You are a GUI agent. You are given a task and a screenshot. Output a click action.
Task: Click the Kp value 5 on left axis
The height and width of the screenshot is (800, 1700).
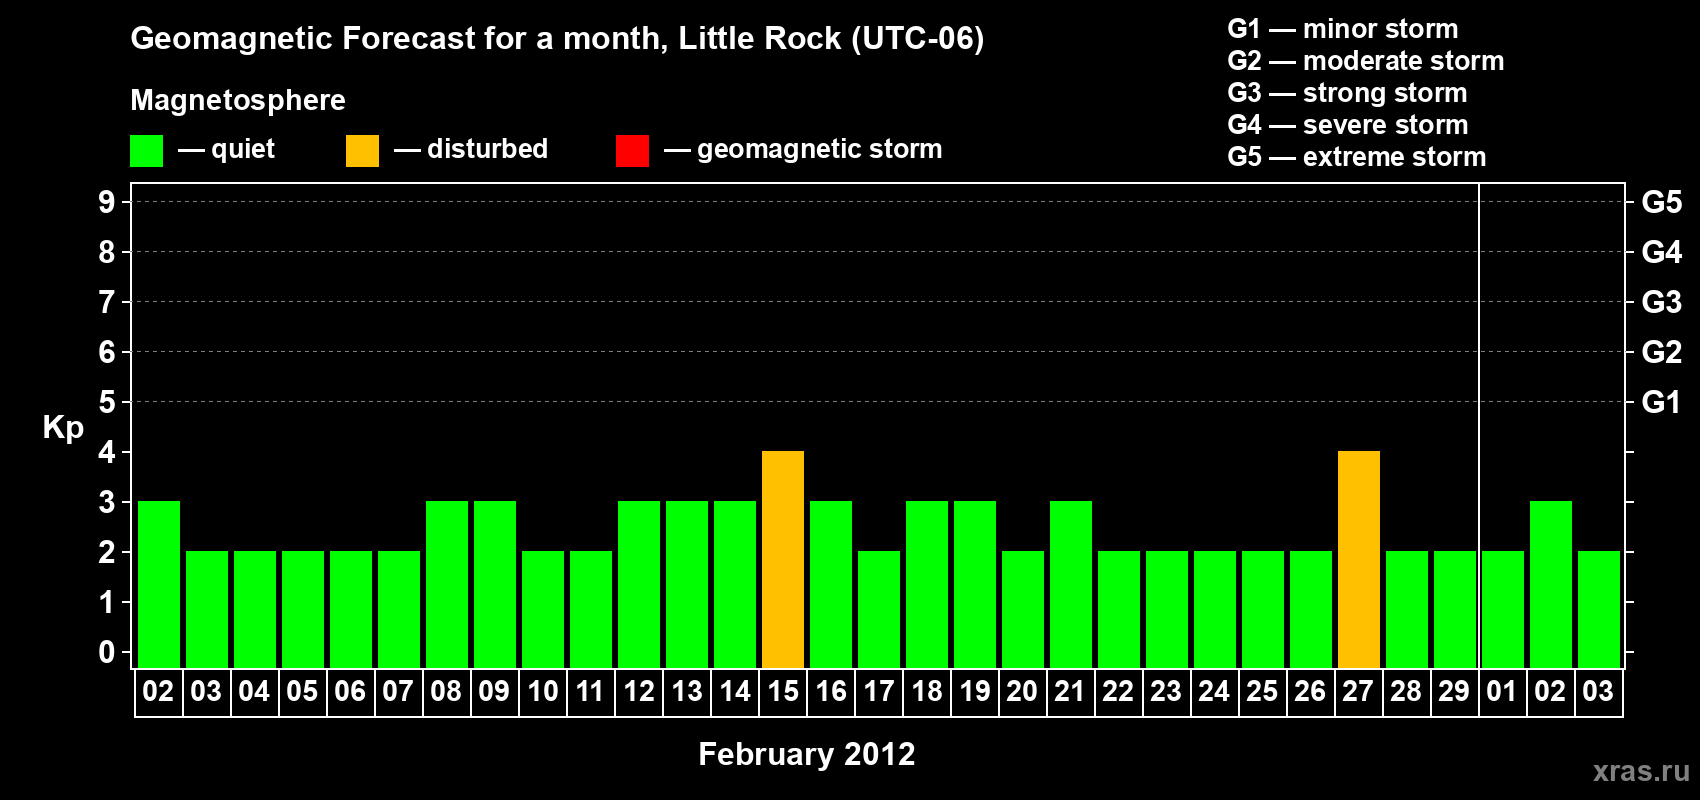(x=107, y=402)
